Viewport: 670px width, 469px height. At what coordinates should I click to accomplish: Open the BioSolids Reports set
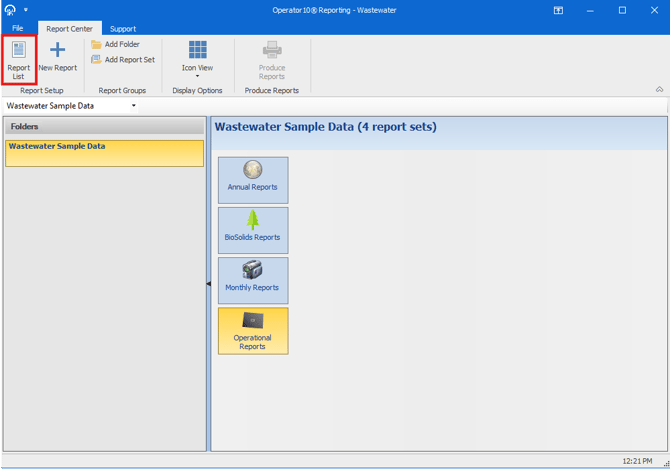tap(253, 229)
